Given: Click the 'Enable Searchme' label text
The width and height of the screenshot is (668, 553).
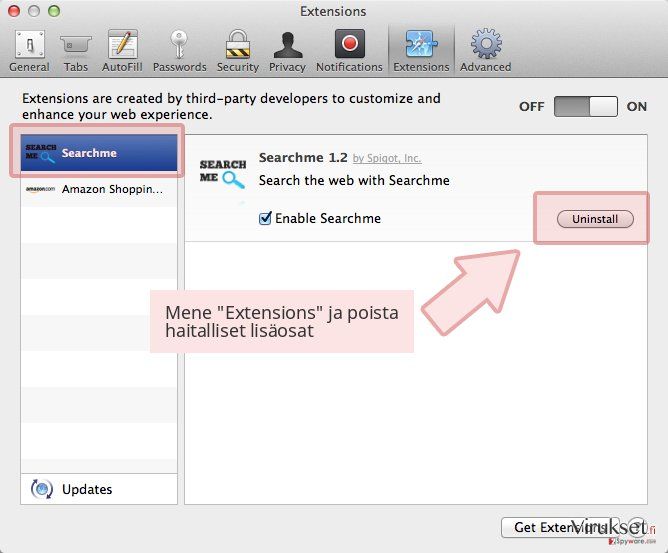Looking at the screenshot, I should [x=328, y=218].
